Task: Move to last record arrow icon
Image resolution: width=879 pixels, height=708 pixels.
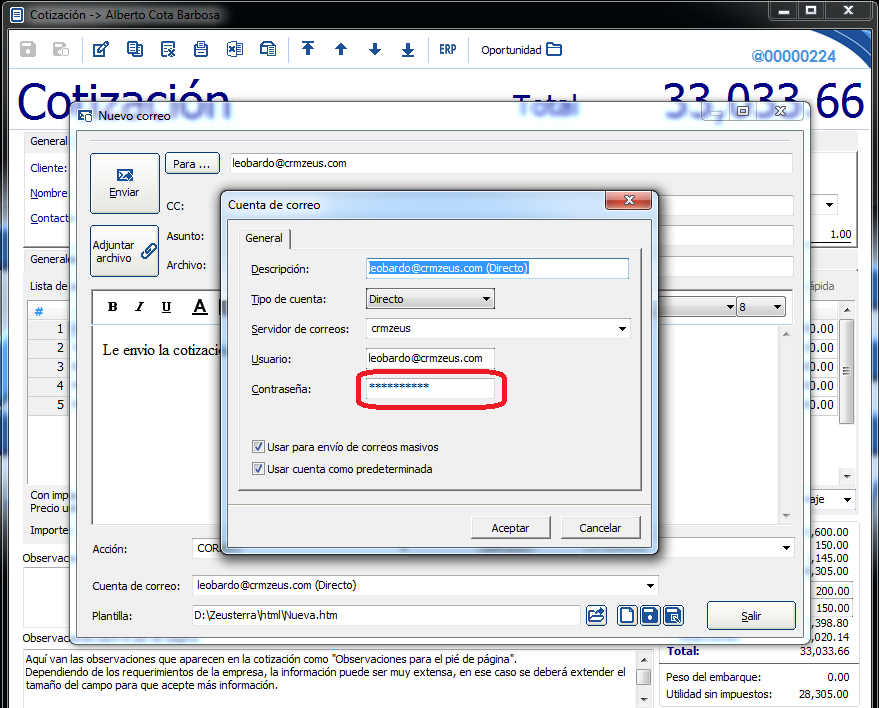Action: tap(408, 50)
